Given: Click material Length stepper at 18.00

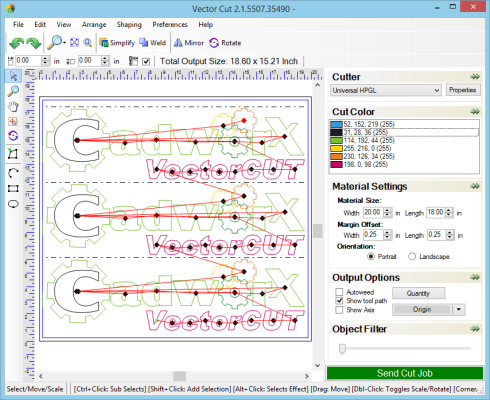Looking at the screenshot, I should (449, 212).
